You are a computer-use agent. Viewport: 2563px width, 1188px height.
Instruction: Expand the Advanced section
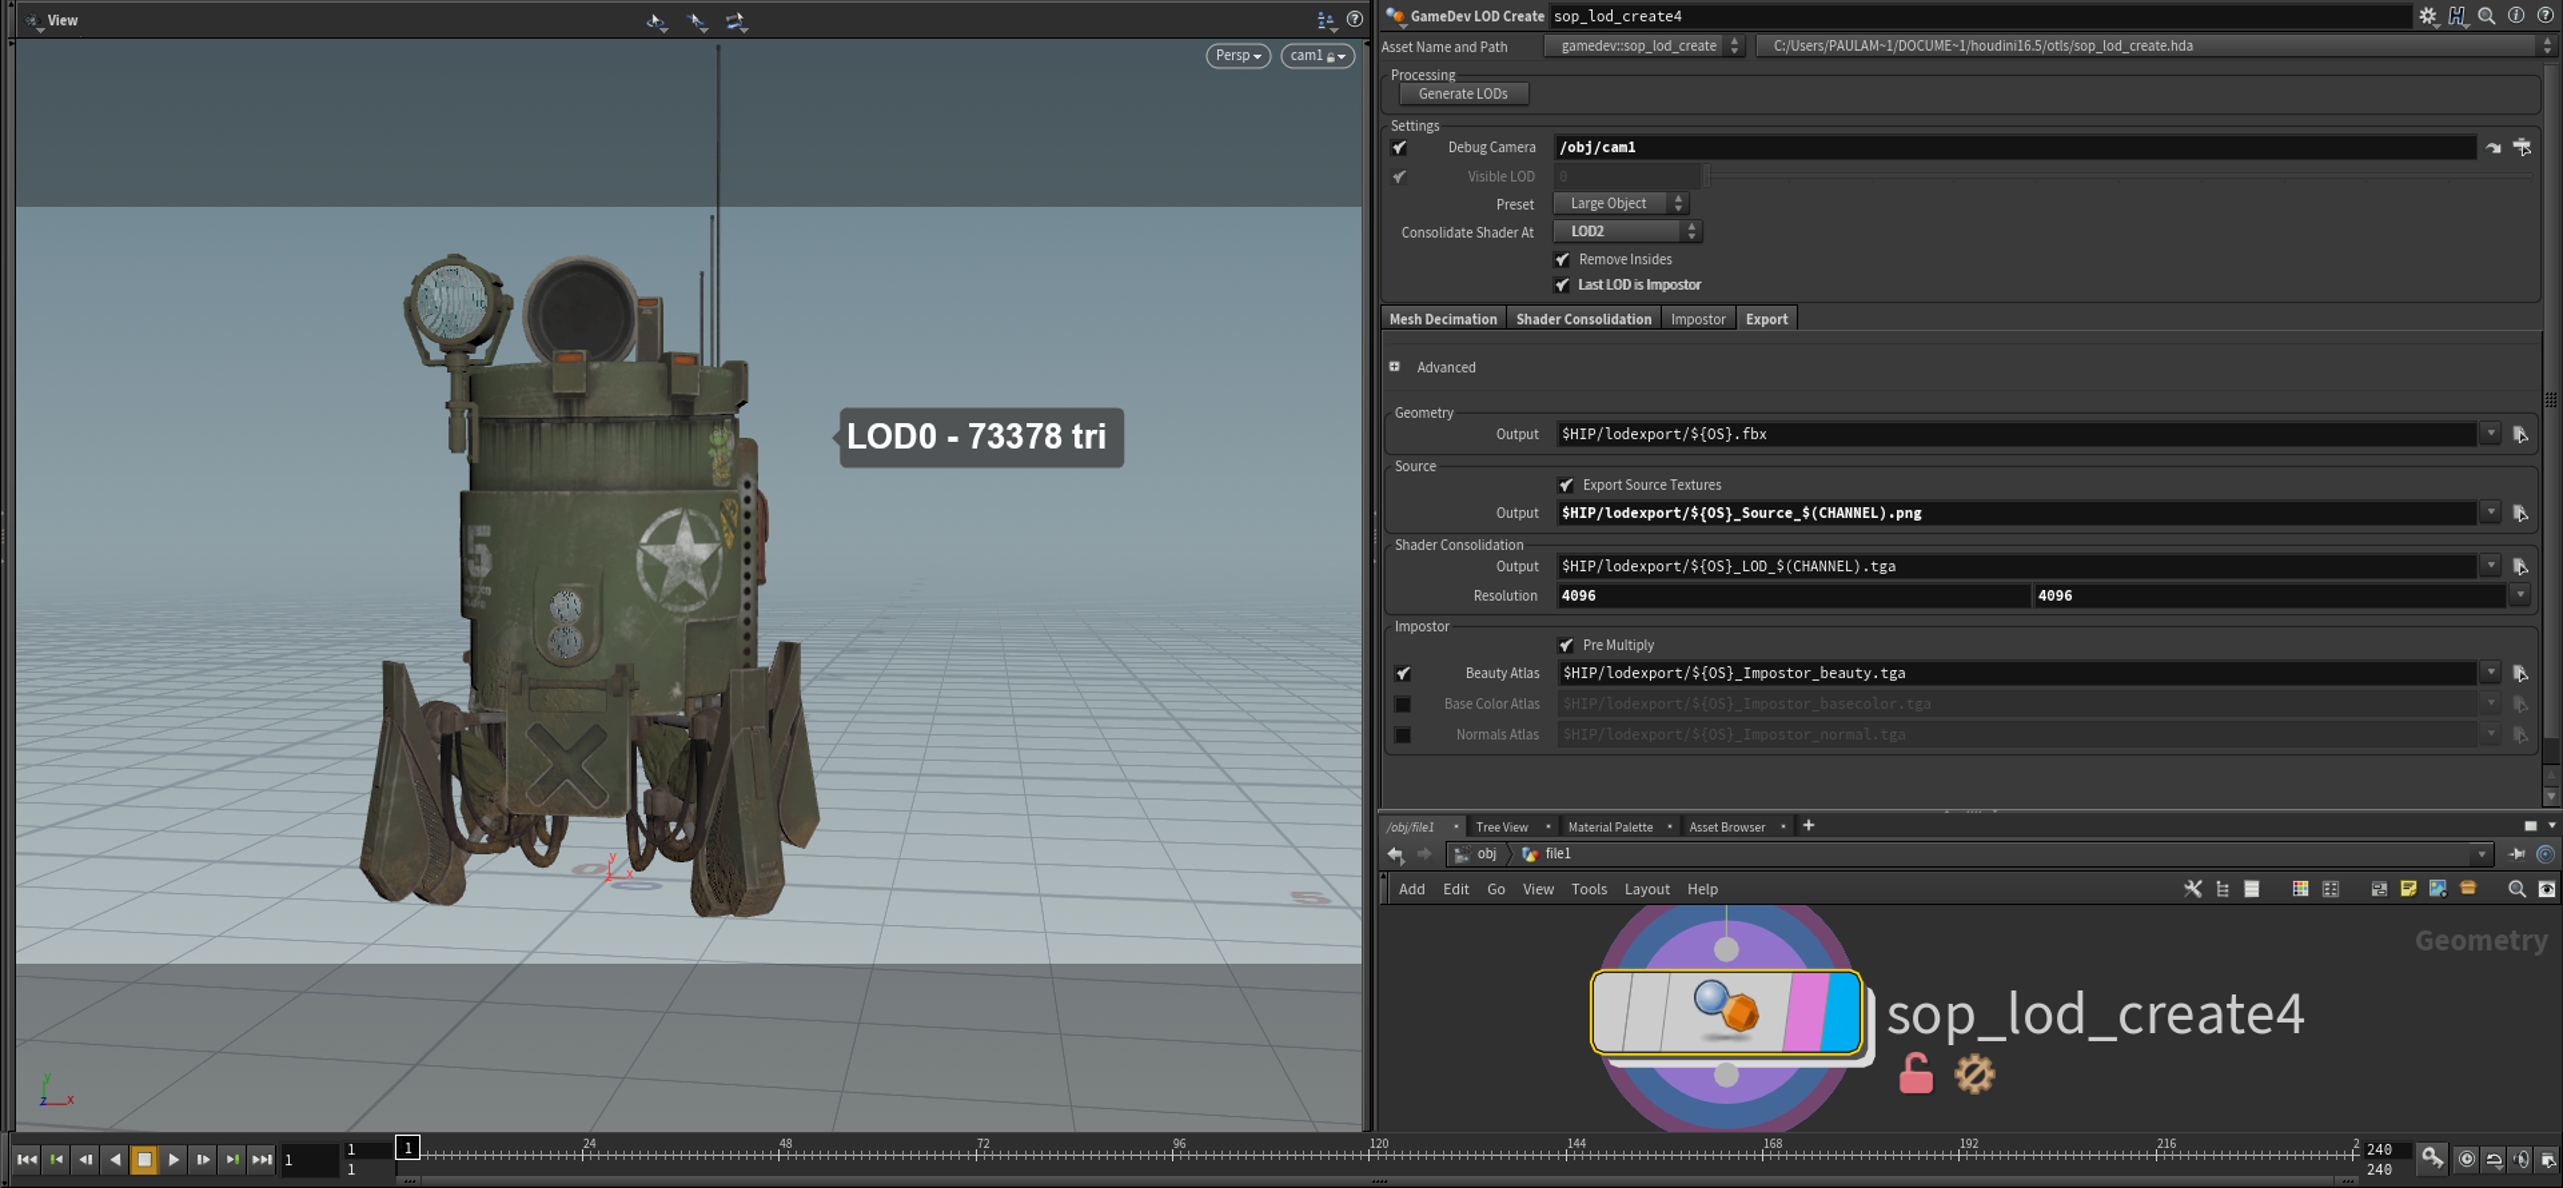pos(1394,367)
